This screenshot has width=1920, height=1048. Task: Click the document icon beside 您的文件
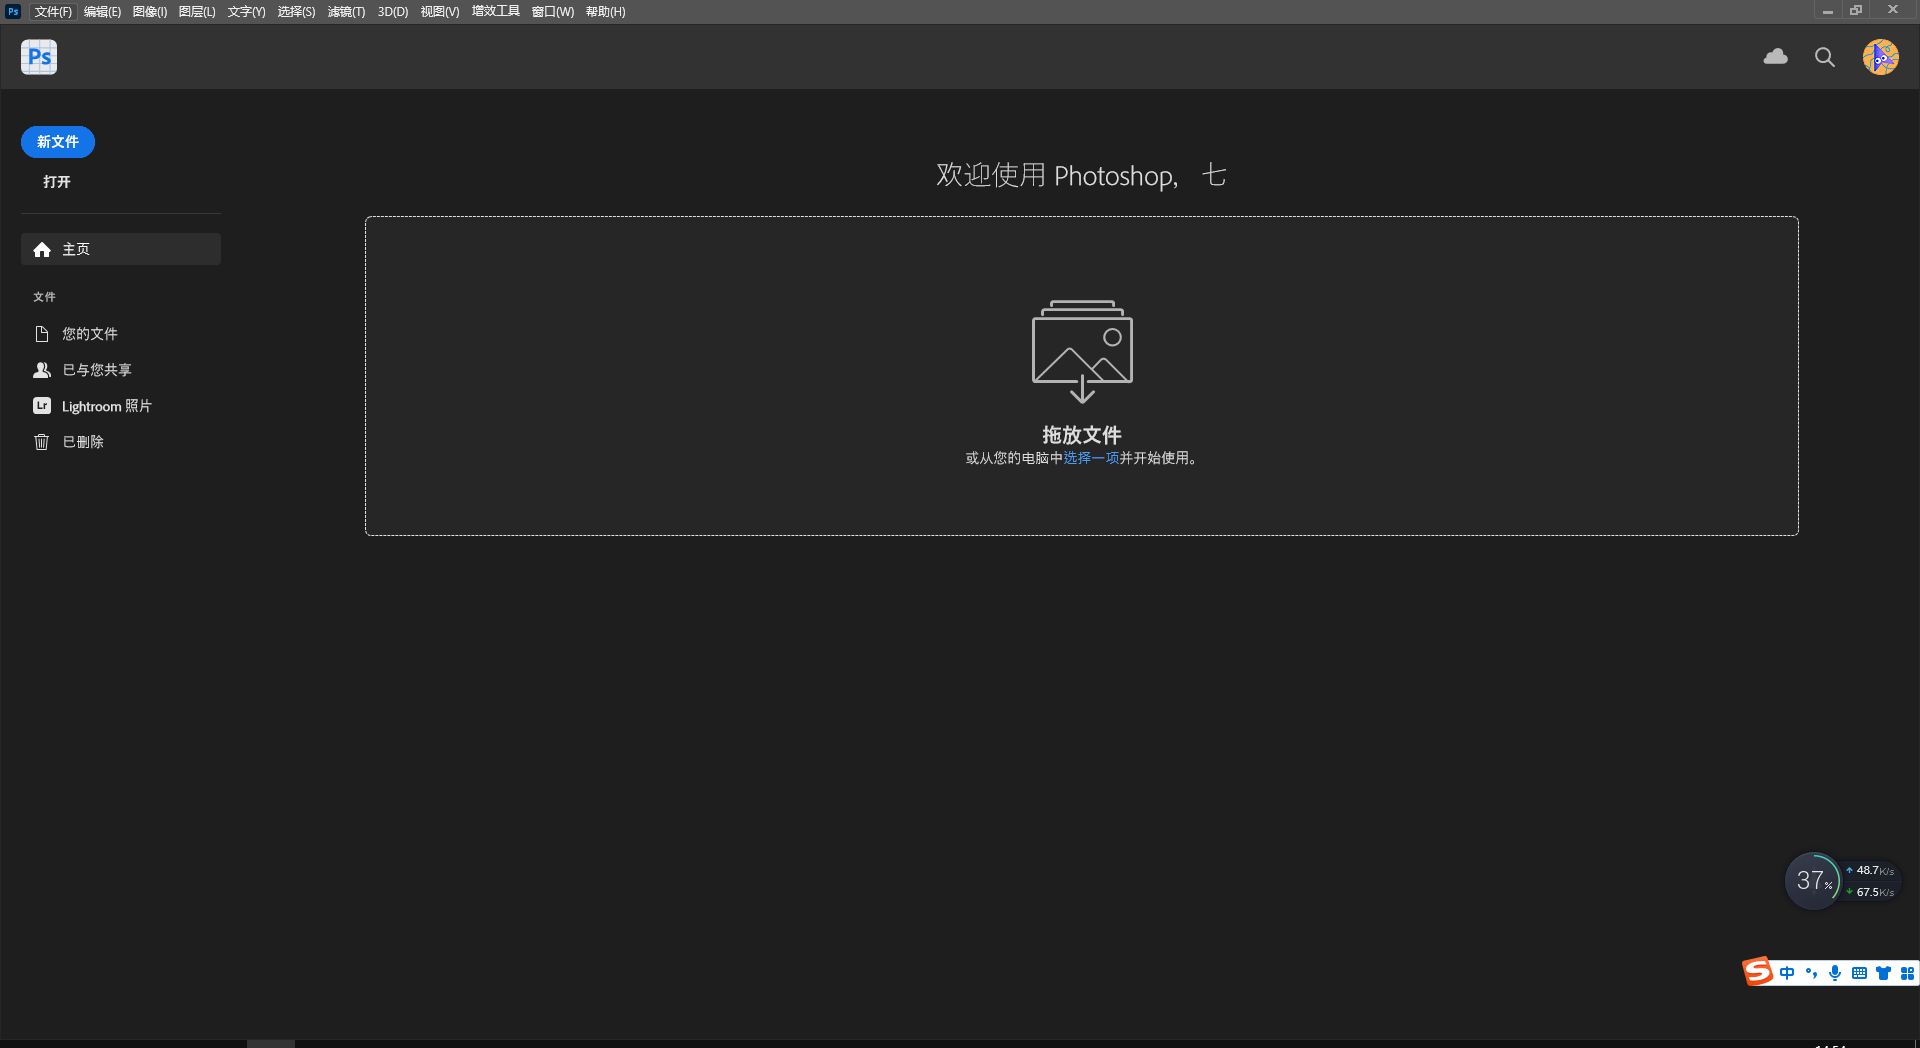pos(42,334)
